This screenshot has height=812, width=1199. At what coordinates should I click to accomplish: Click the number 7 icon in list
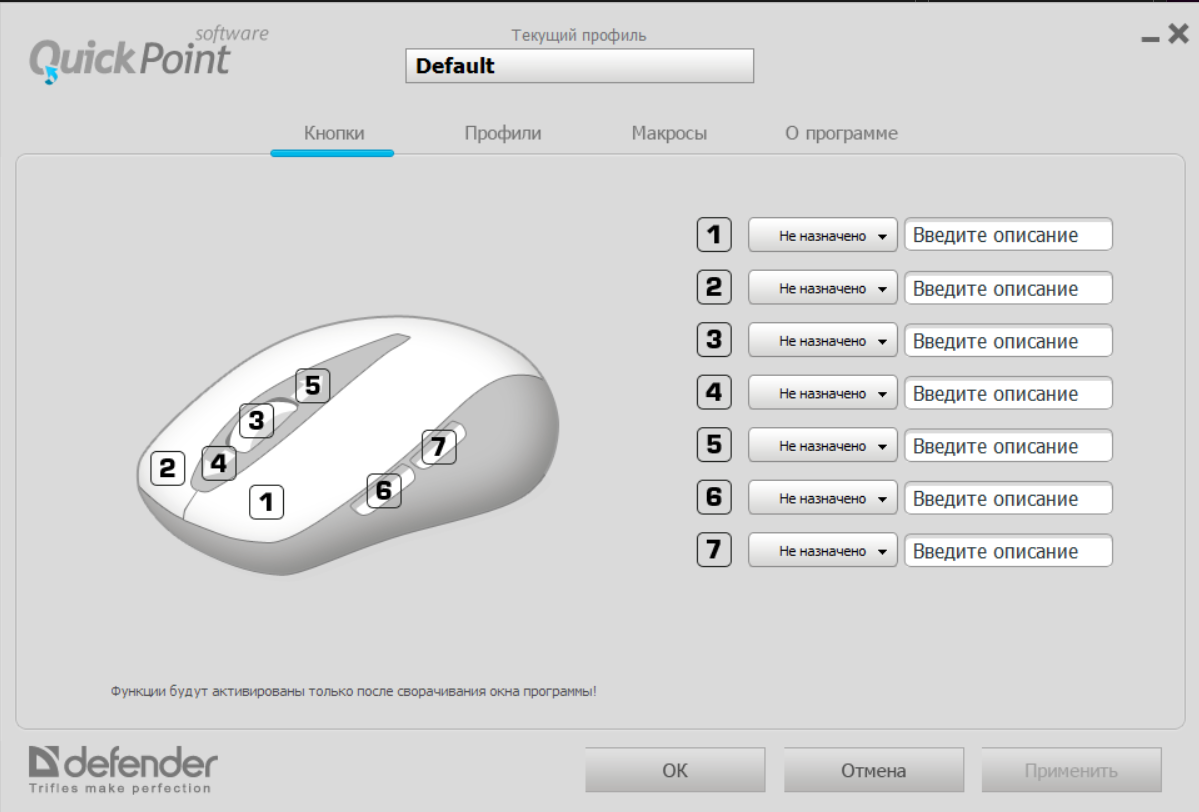[x=714, y=550]
